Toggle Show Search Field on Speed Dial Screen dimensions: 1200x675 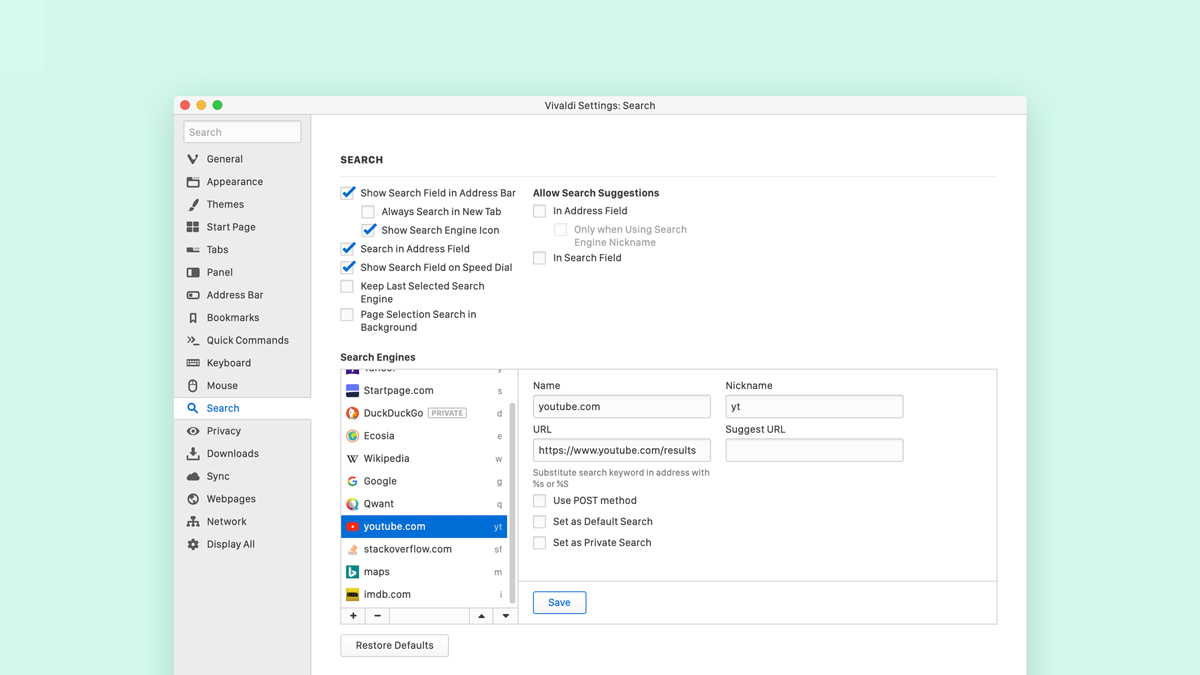348,268
